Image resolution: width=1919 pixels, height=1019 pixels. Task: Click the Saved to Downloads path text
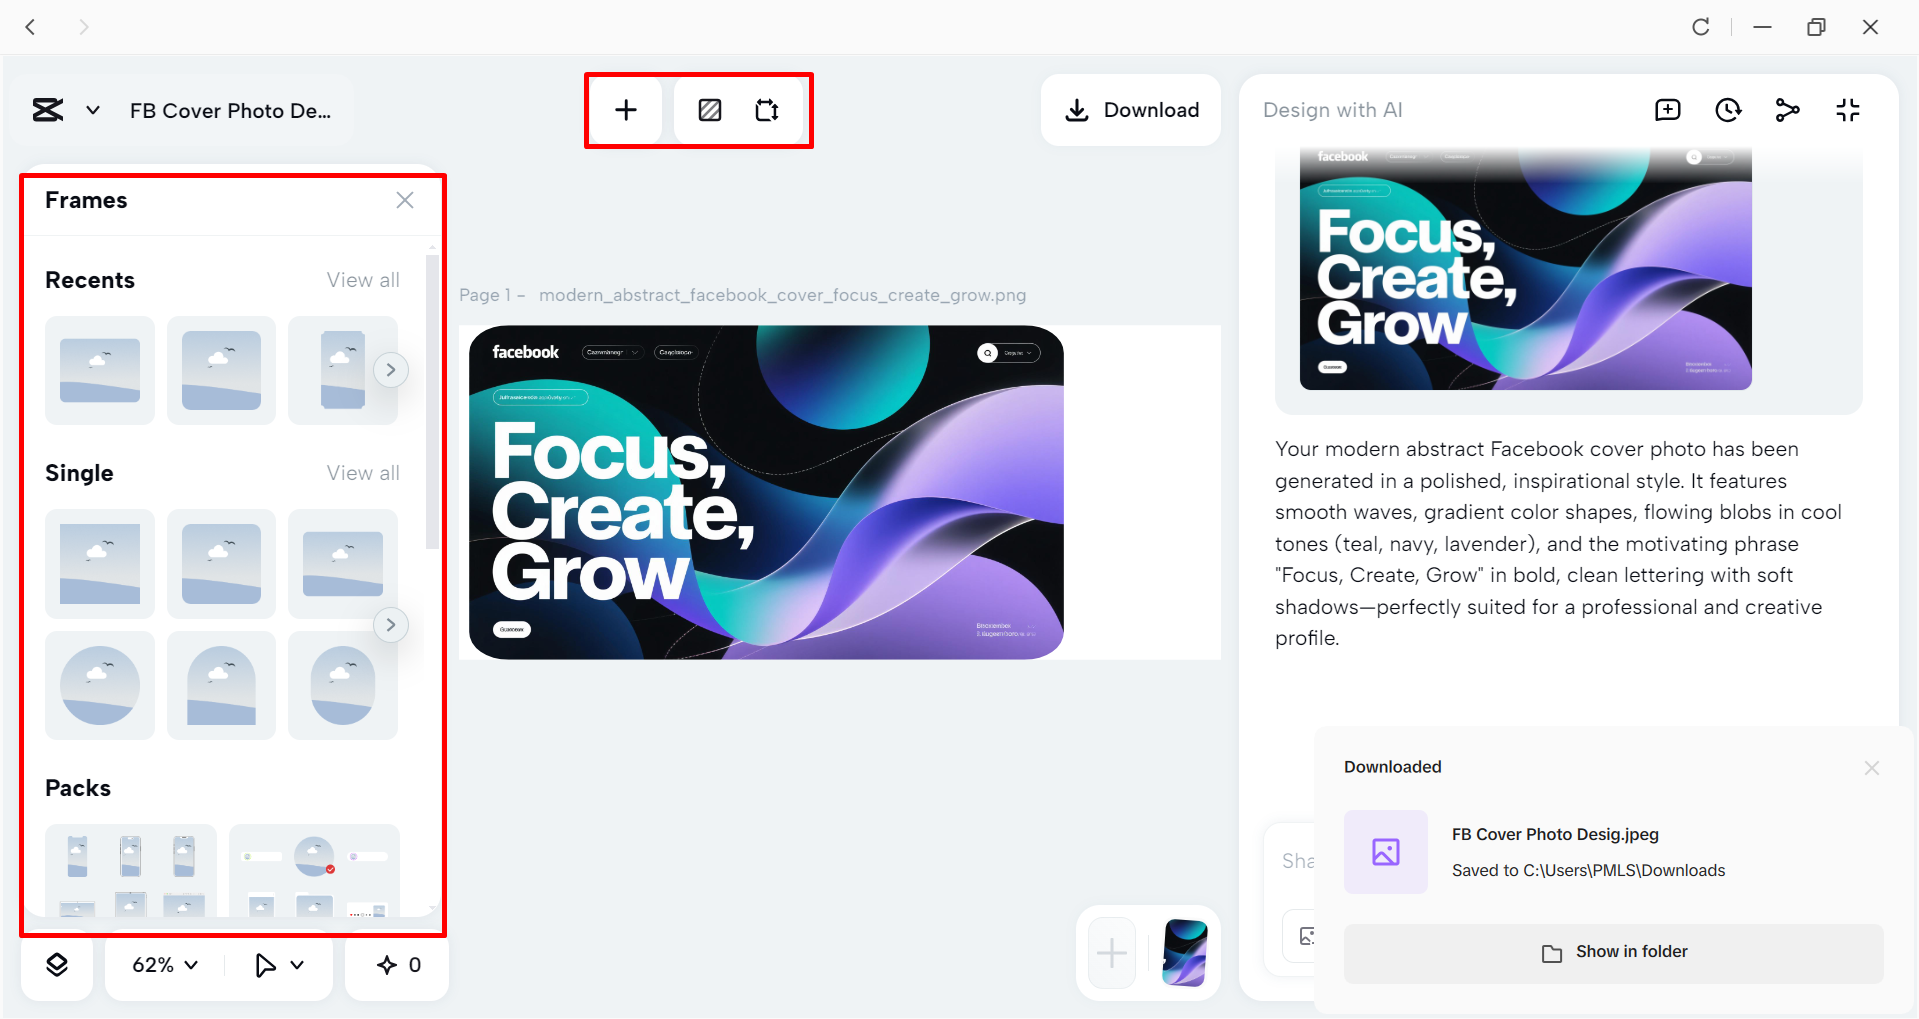[1588, 870]
